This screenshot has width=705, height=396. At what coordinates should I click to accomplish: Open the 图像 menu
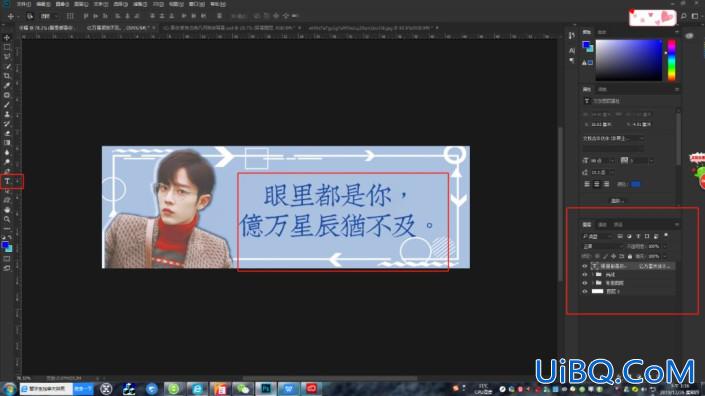62,4
